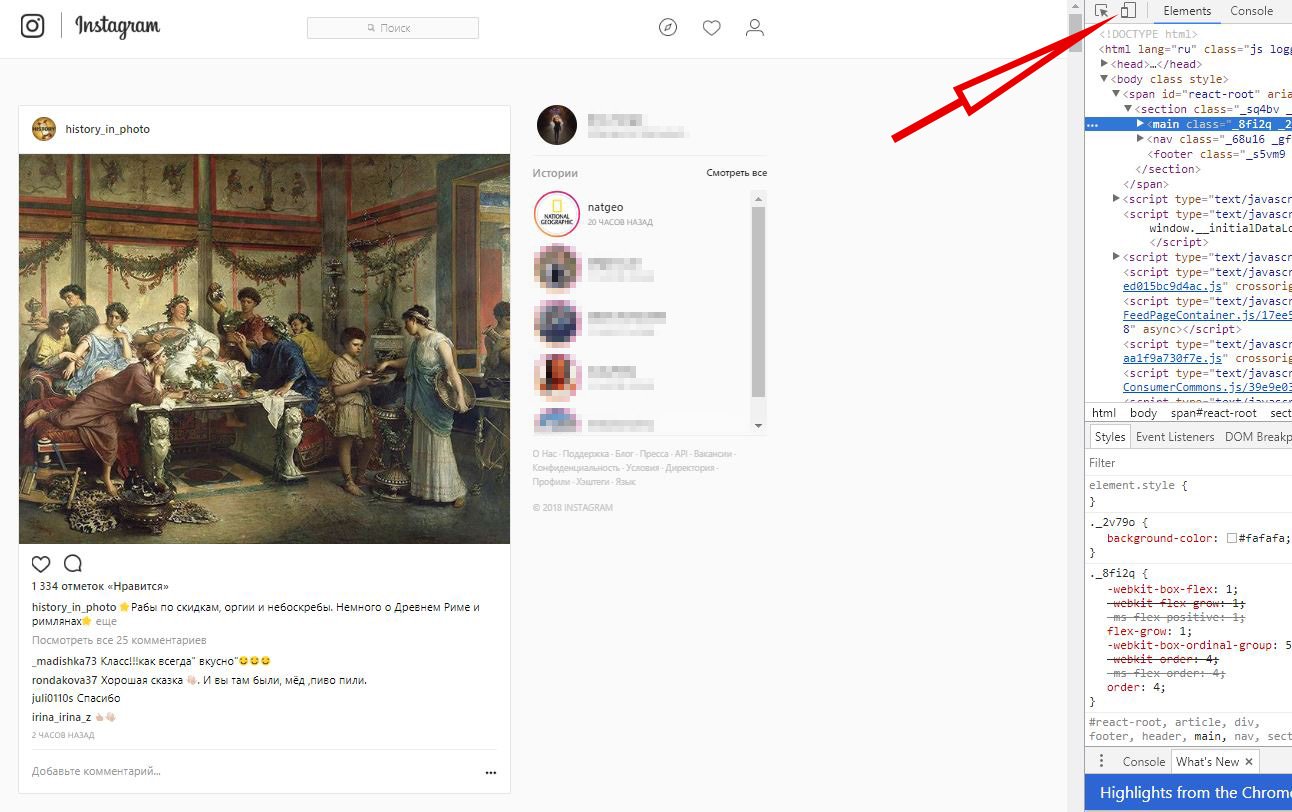Open the Explore compass icon
Viewport: 1292px width, 812px height.
pos(668,28)
